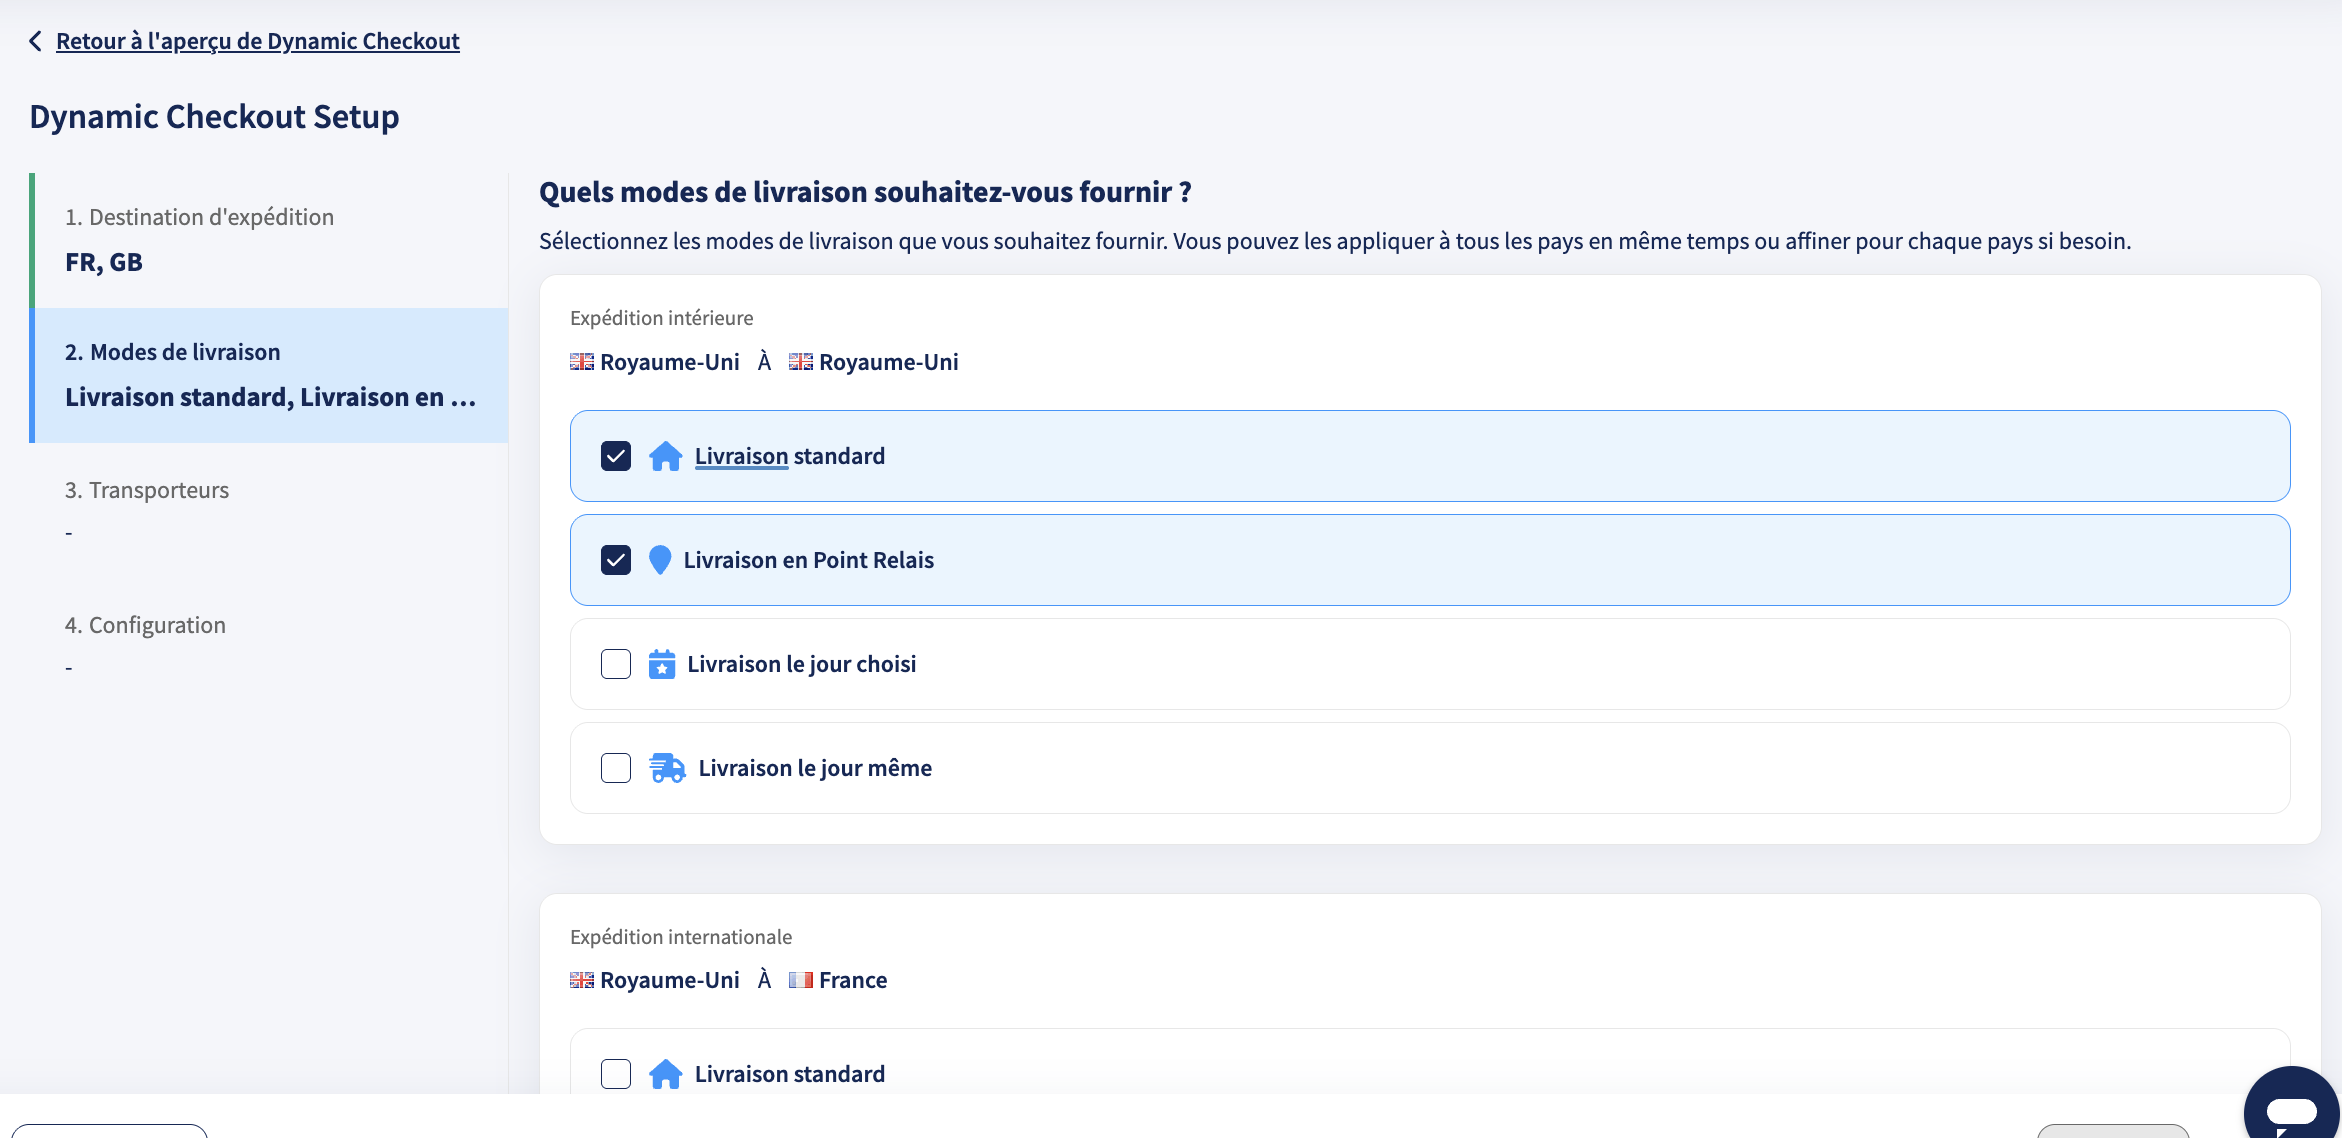Open the chat support bubble
2342x1138 pixels.
[x=2291, y=1110]
